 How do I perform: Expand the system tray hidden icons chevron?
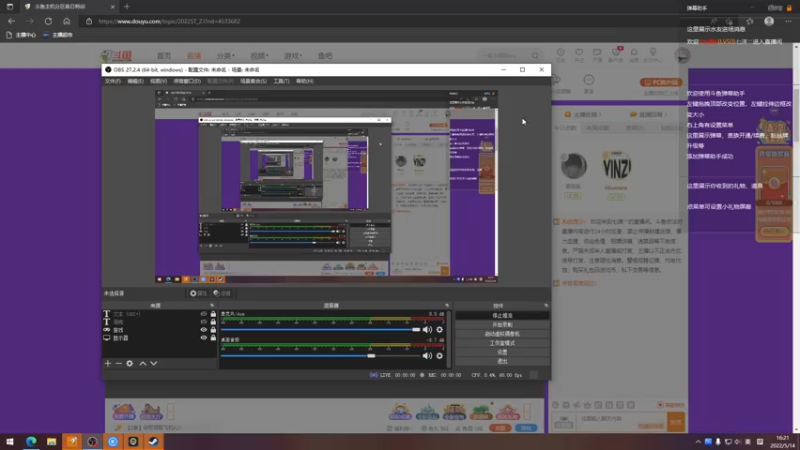pyautogui.click(x=698, y=442)
